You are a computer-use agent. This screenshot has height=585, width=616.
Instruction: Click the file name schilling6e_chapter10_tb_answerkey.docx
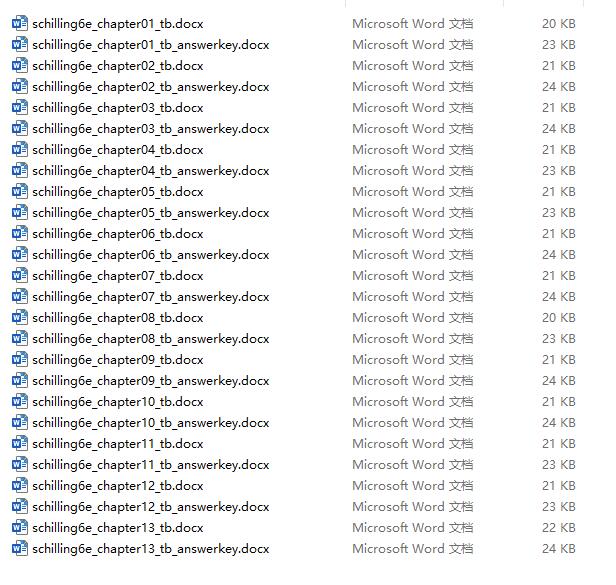151,424
